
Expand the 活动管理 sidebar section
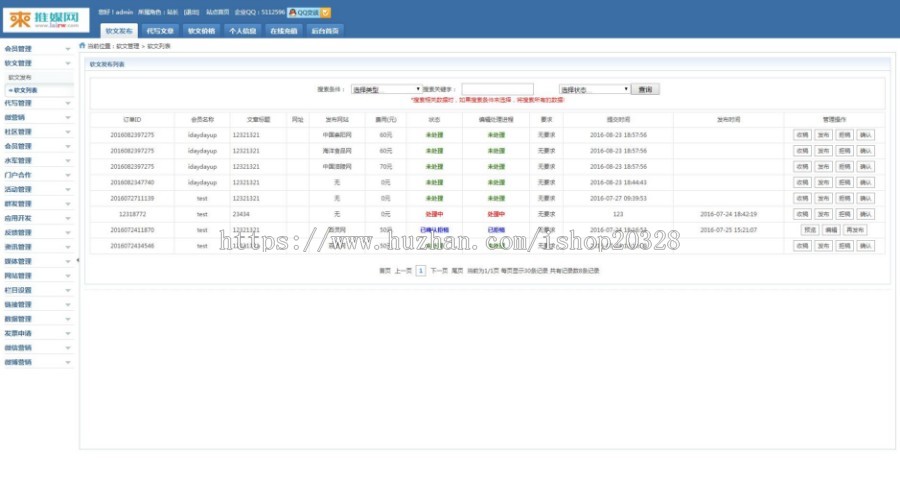(x=37, y=189)
